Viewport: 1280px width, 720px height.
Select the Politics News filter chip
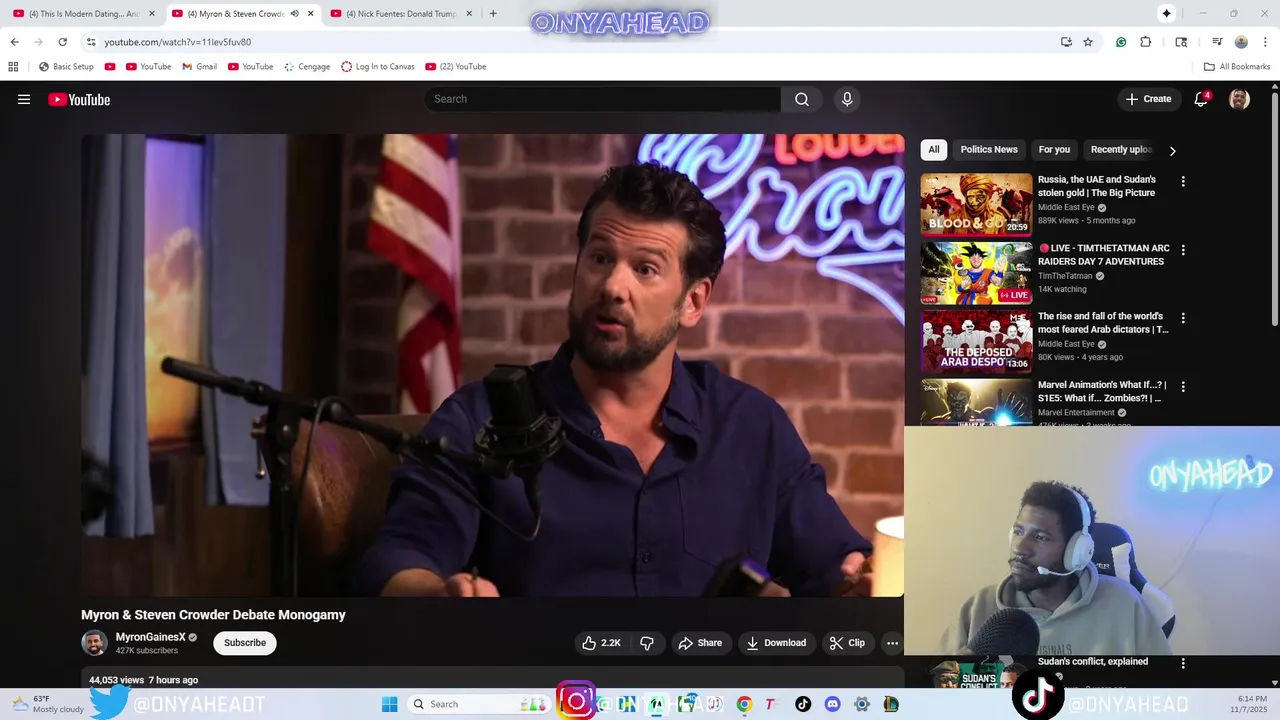pyautogui.click(x=989, y=149)
